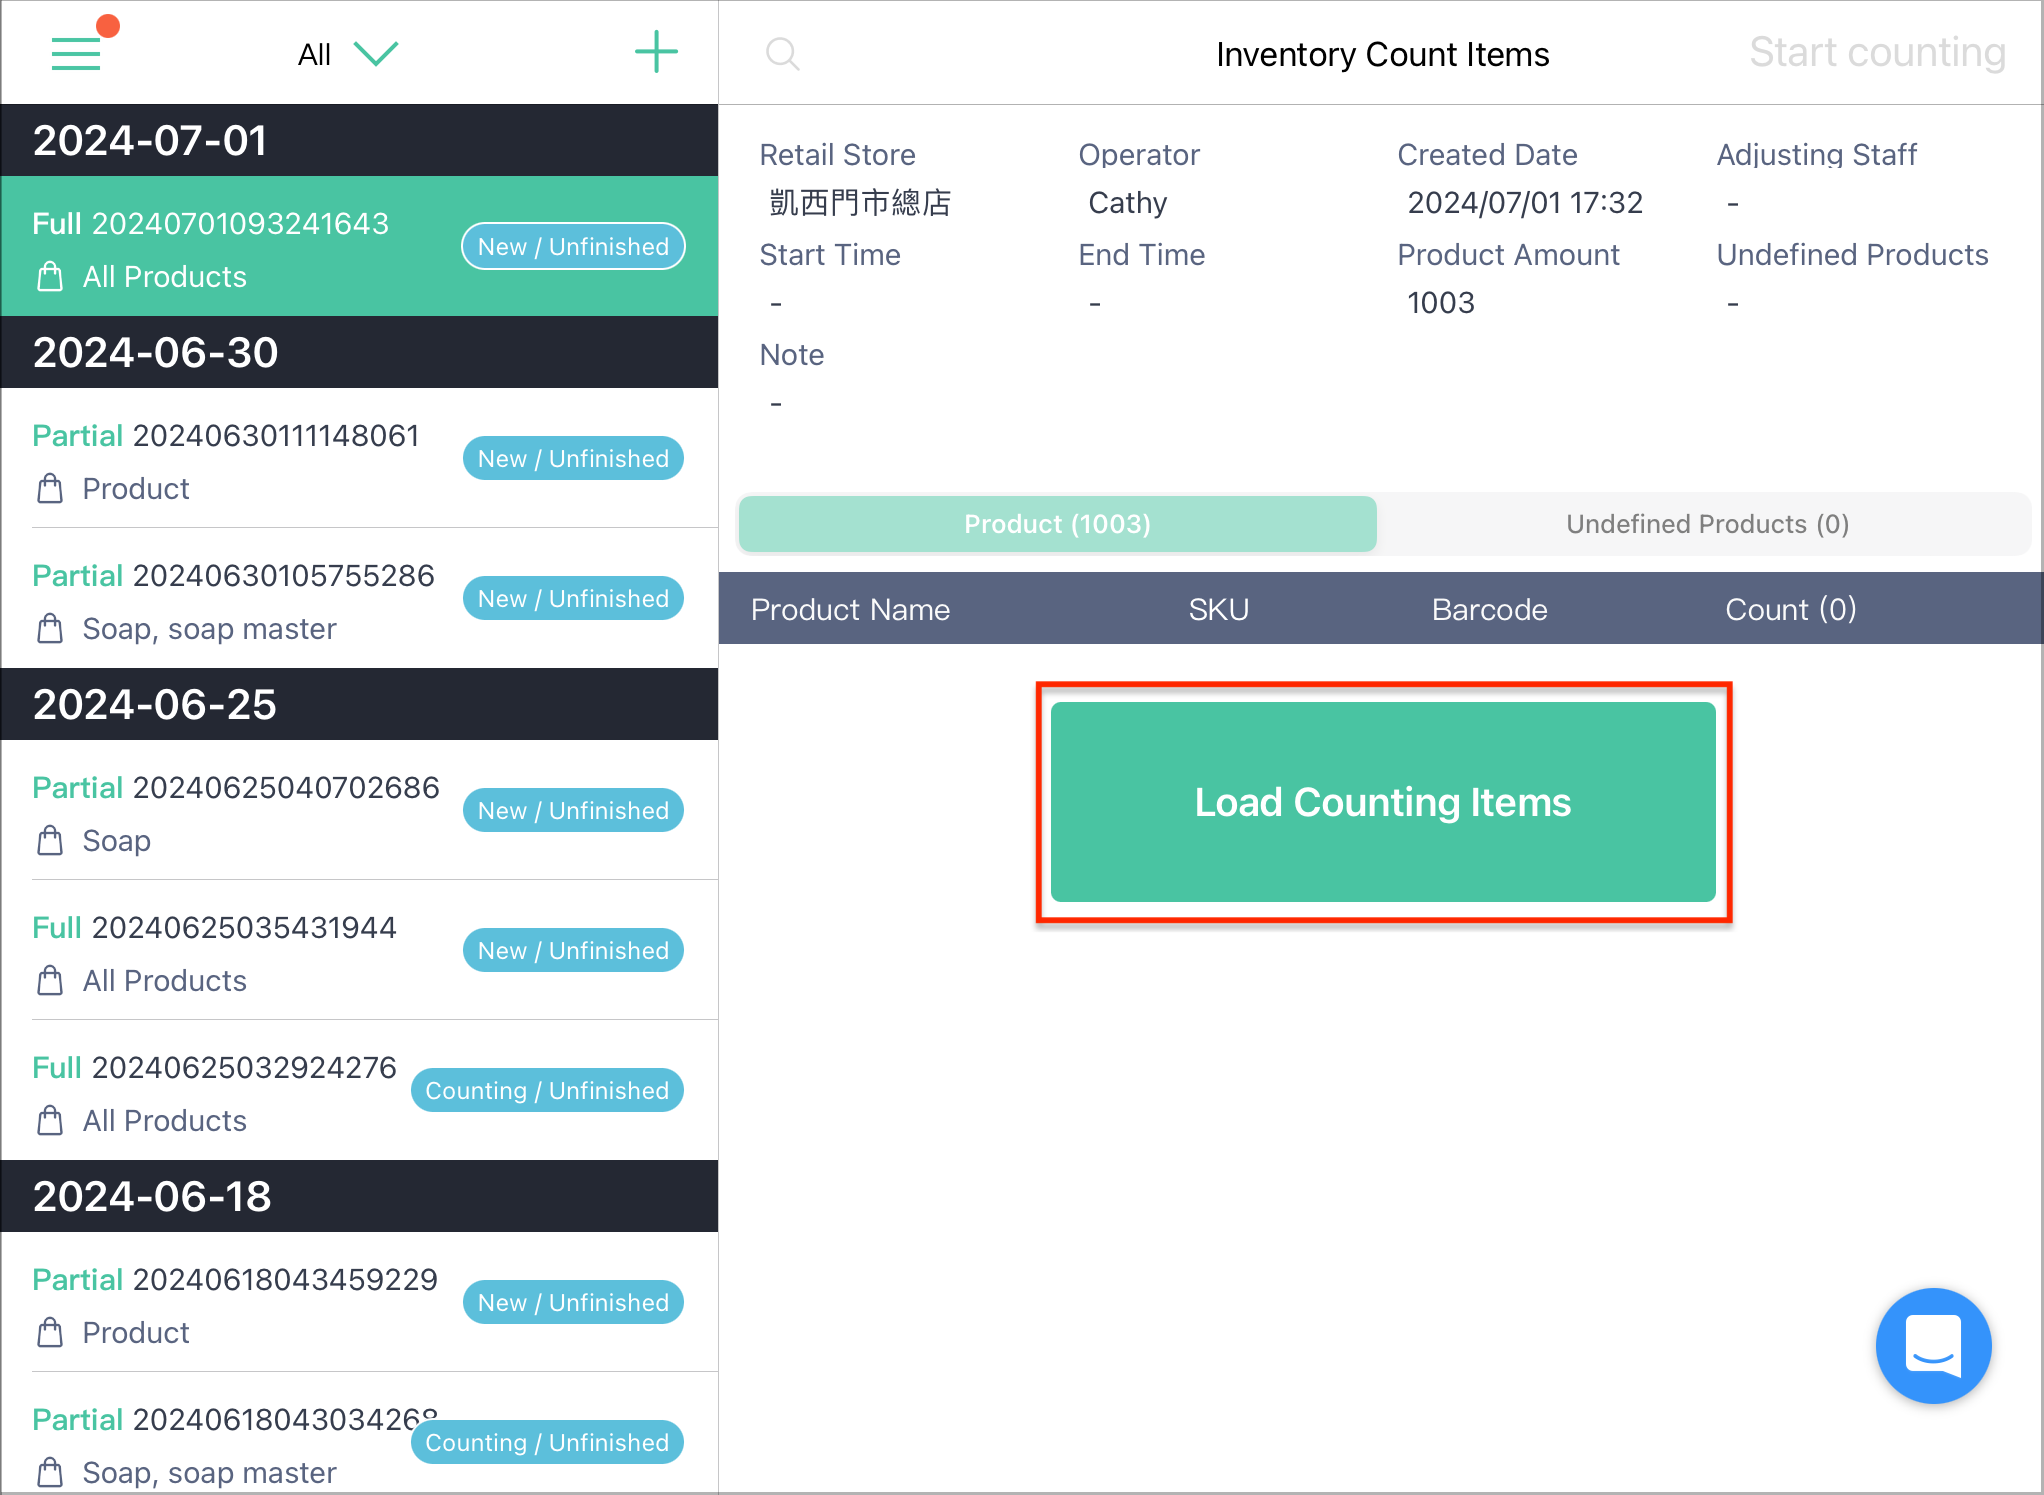Click New / Unfinished badge on 20240618043459229

pos(573,1302)
